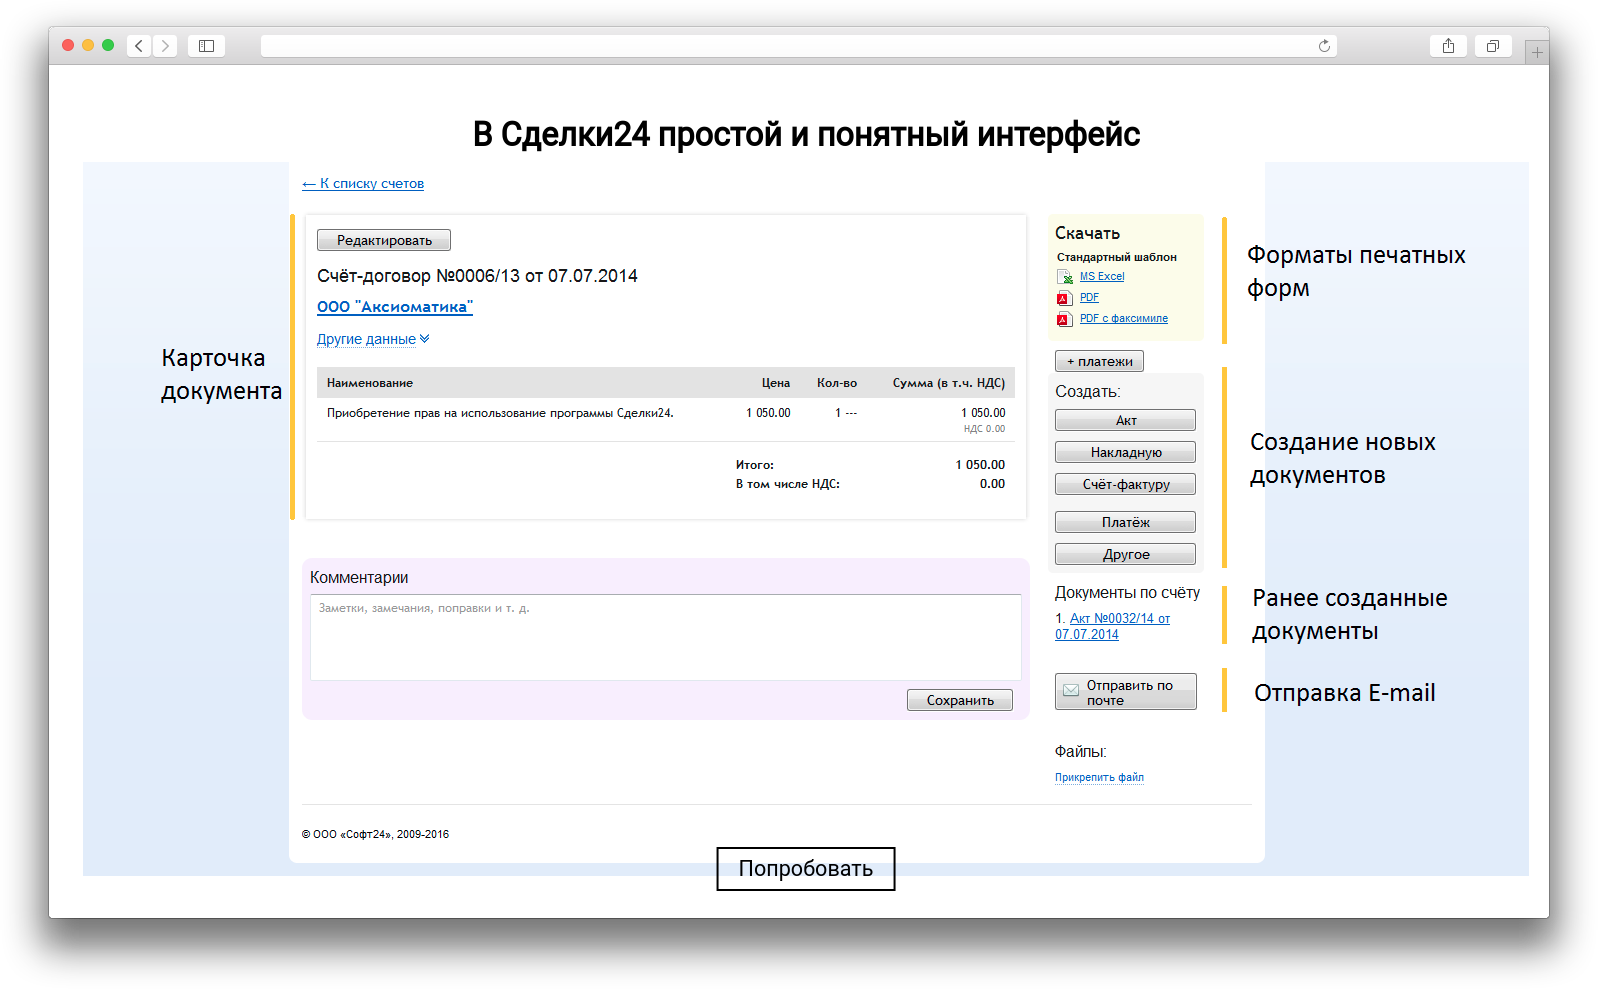Expand the 'Другие данные' section
This screenshot has width=1598, height=989.
(x=372, y=339)
